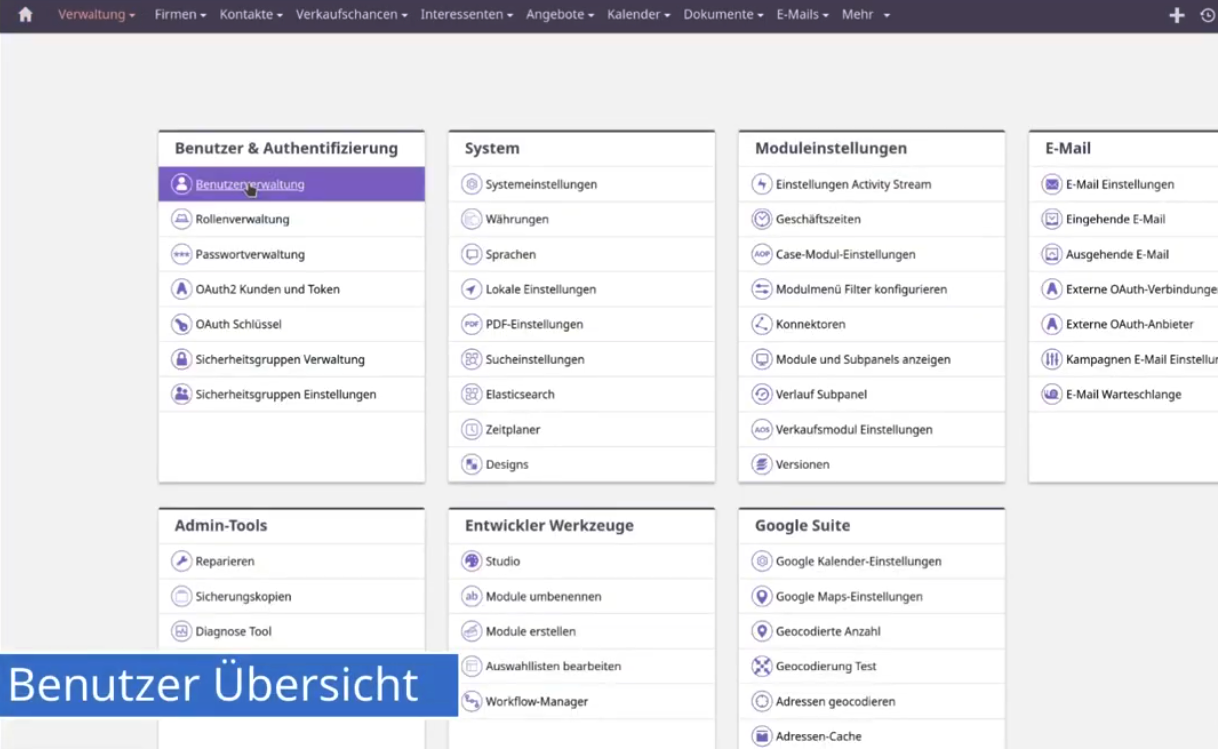Open recently viewed history icon
The height and width of the screenshot is (749, 1218).
pyautogui.click(x=1207, y=15)
